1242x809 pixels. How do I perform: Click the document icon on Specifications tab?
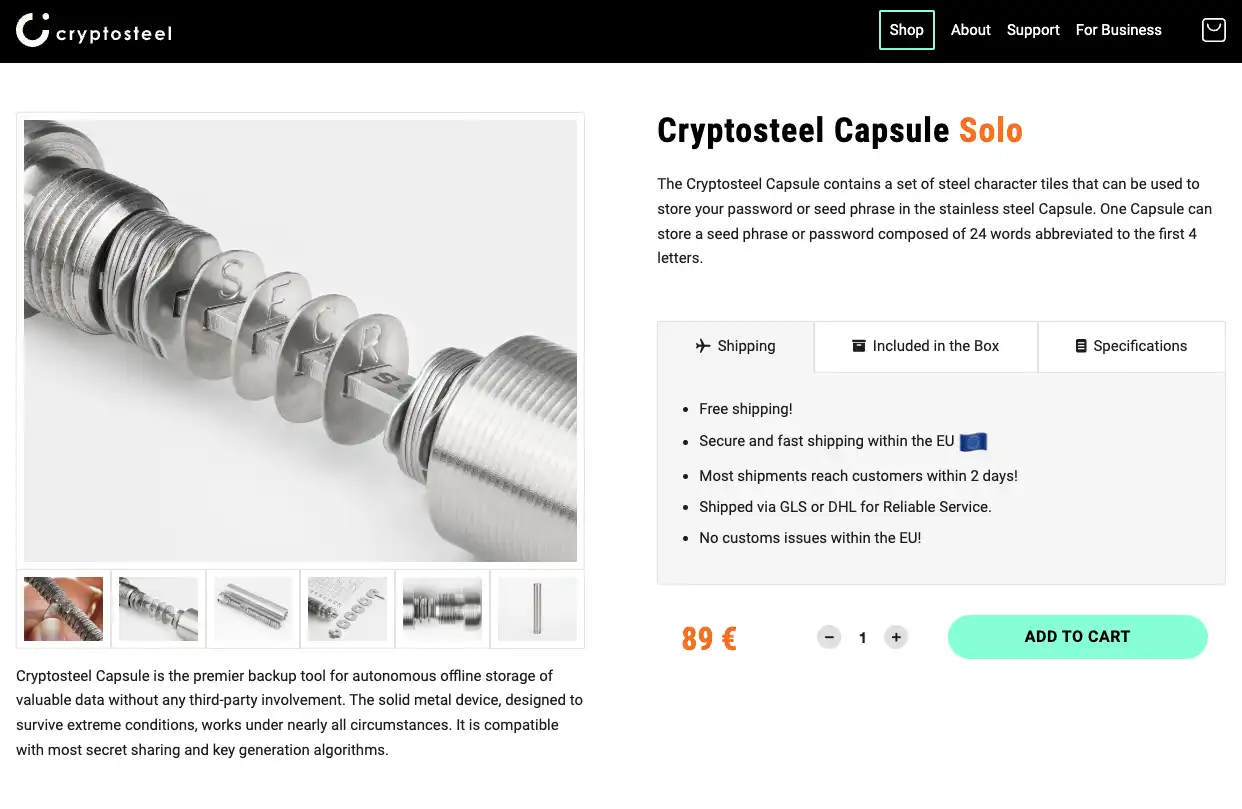[1081, 345]
